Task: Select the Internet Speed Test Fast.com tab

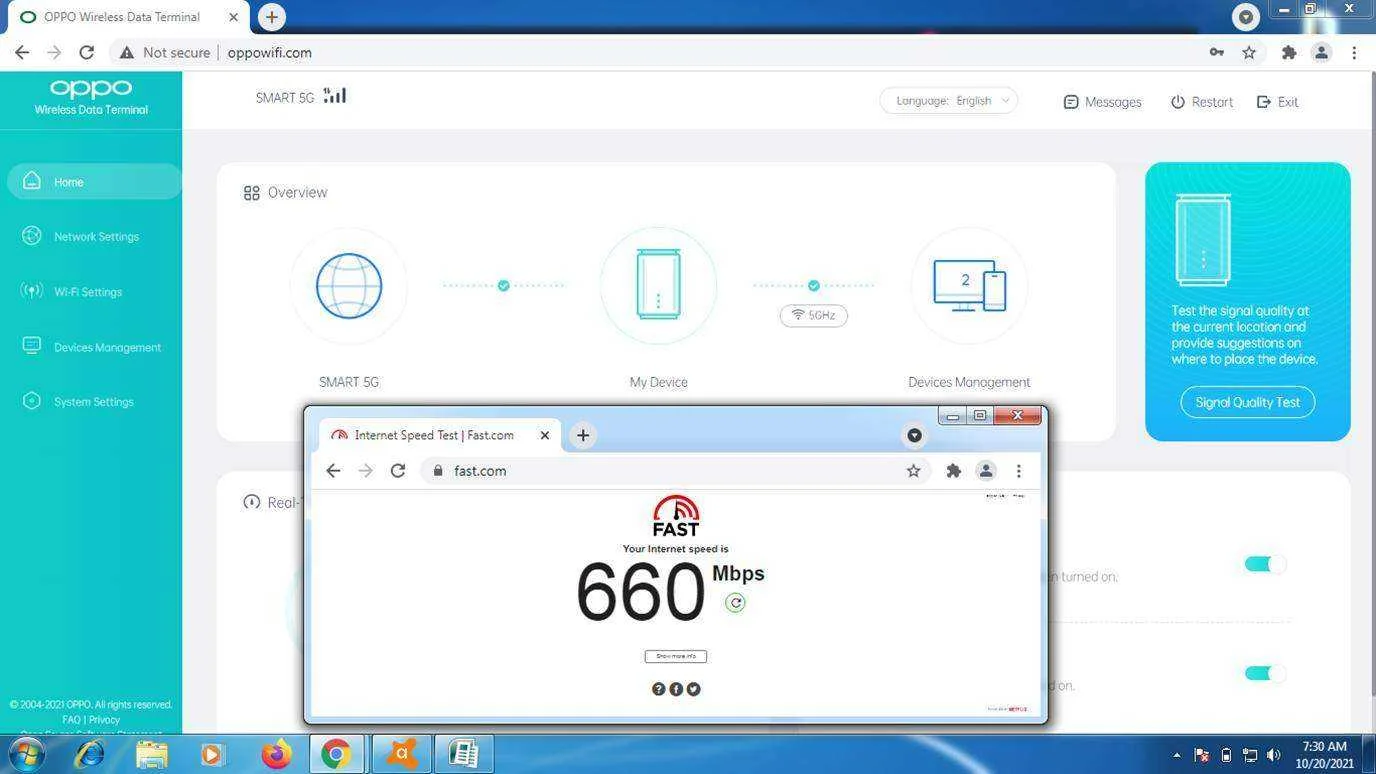Action: (440, 435)
